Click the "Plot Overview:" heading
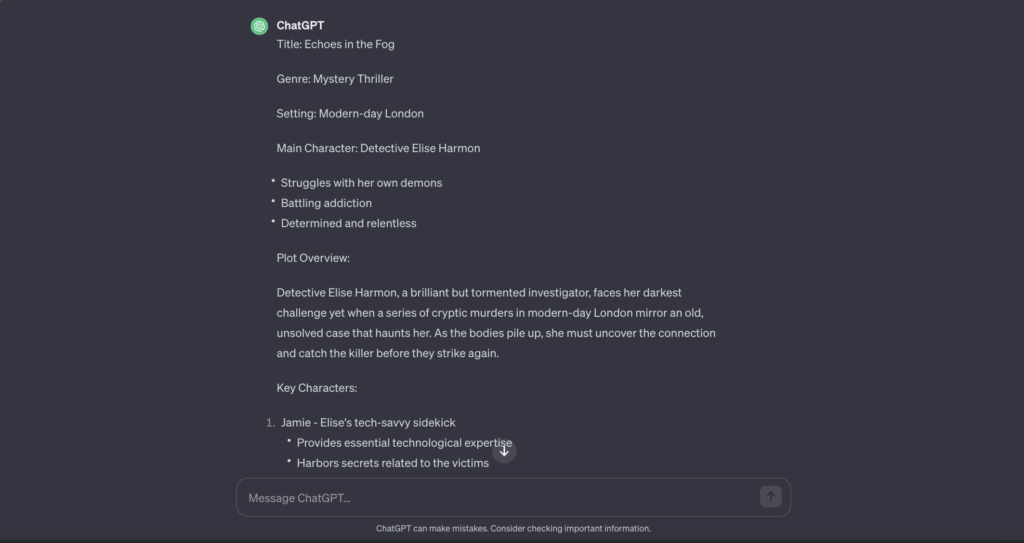 pyautogui.click(x=313, y=258)
